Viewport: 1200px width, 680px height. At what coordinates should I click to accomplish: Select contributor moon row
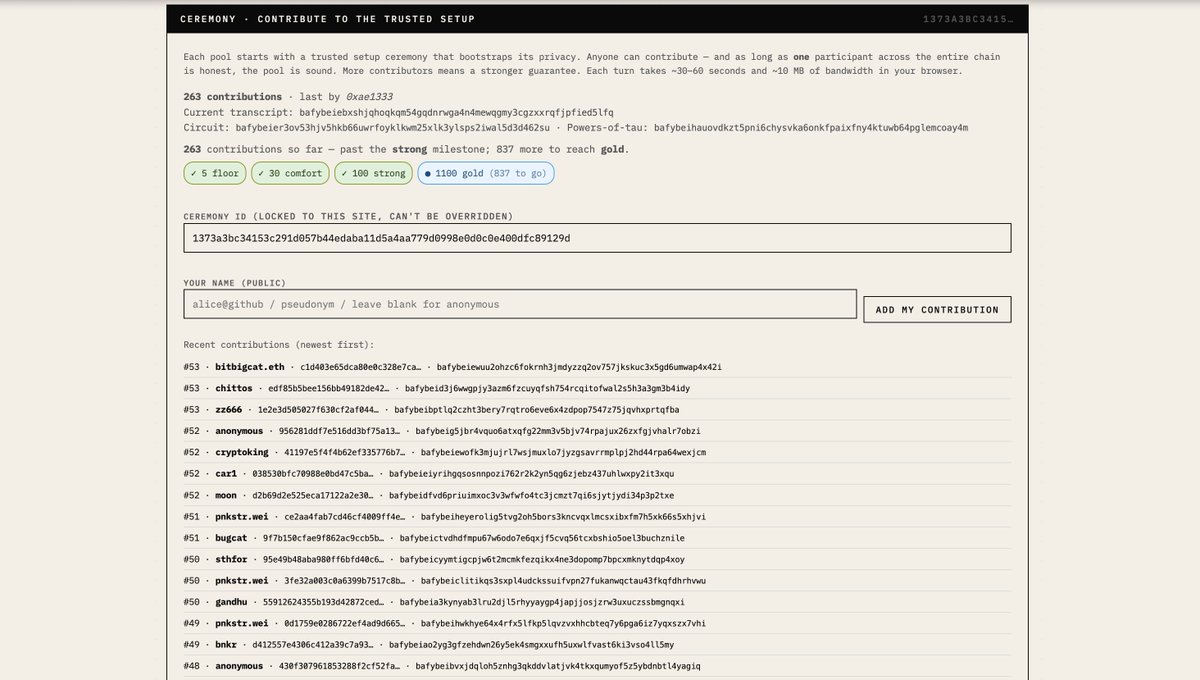(x=597, y=495)
